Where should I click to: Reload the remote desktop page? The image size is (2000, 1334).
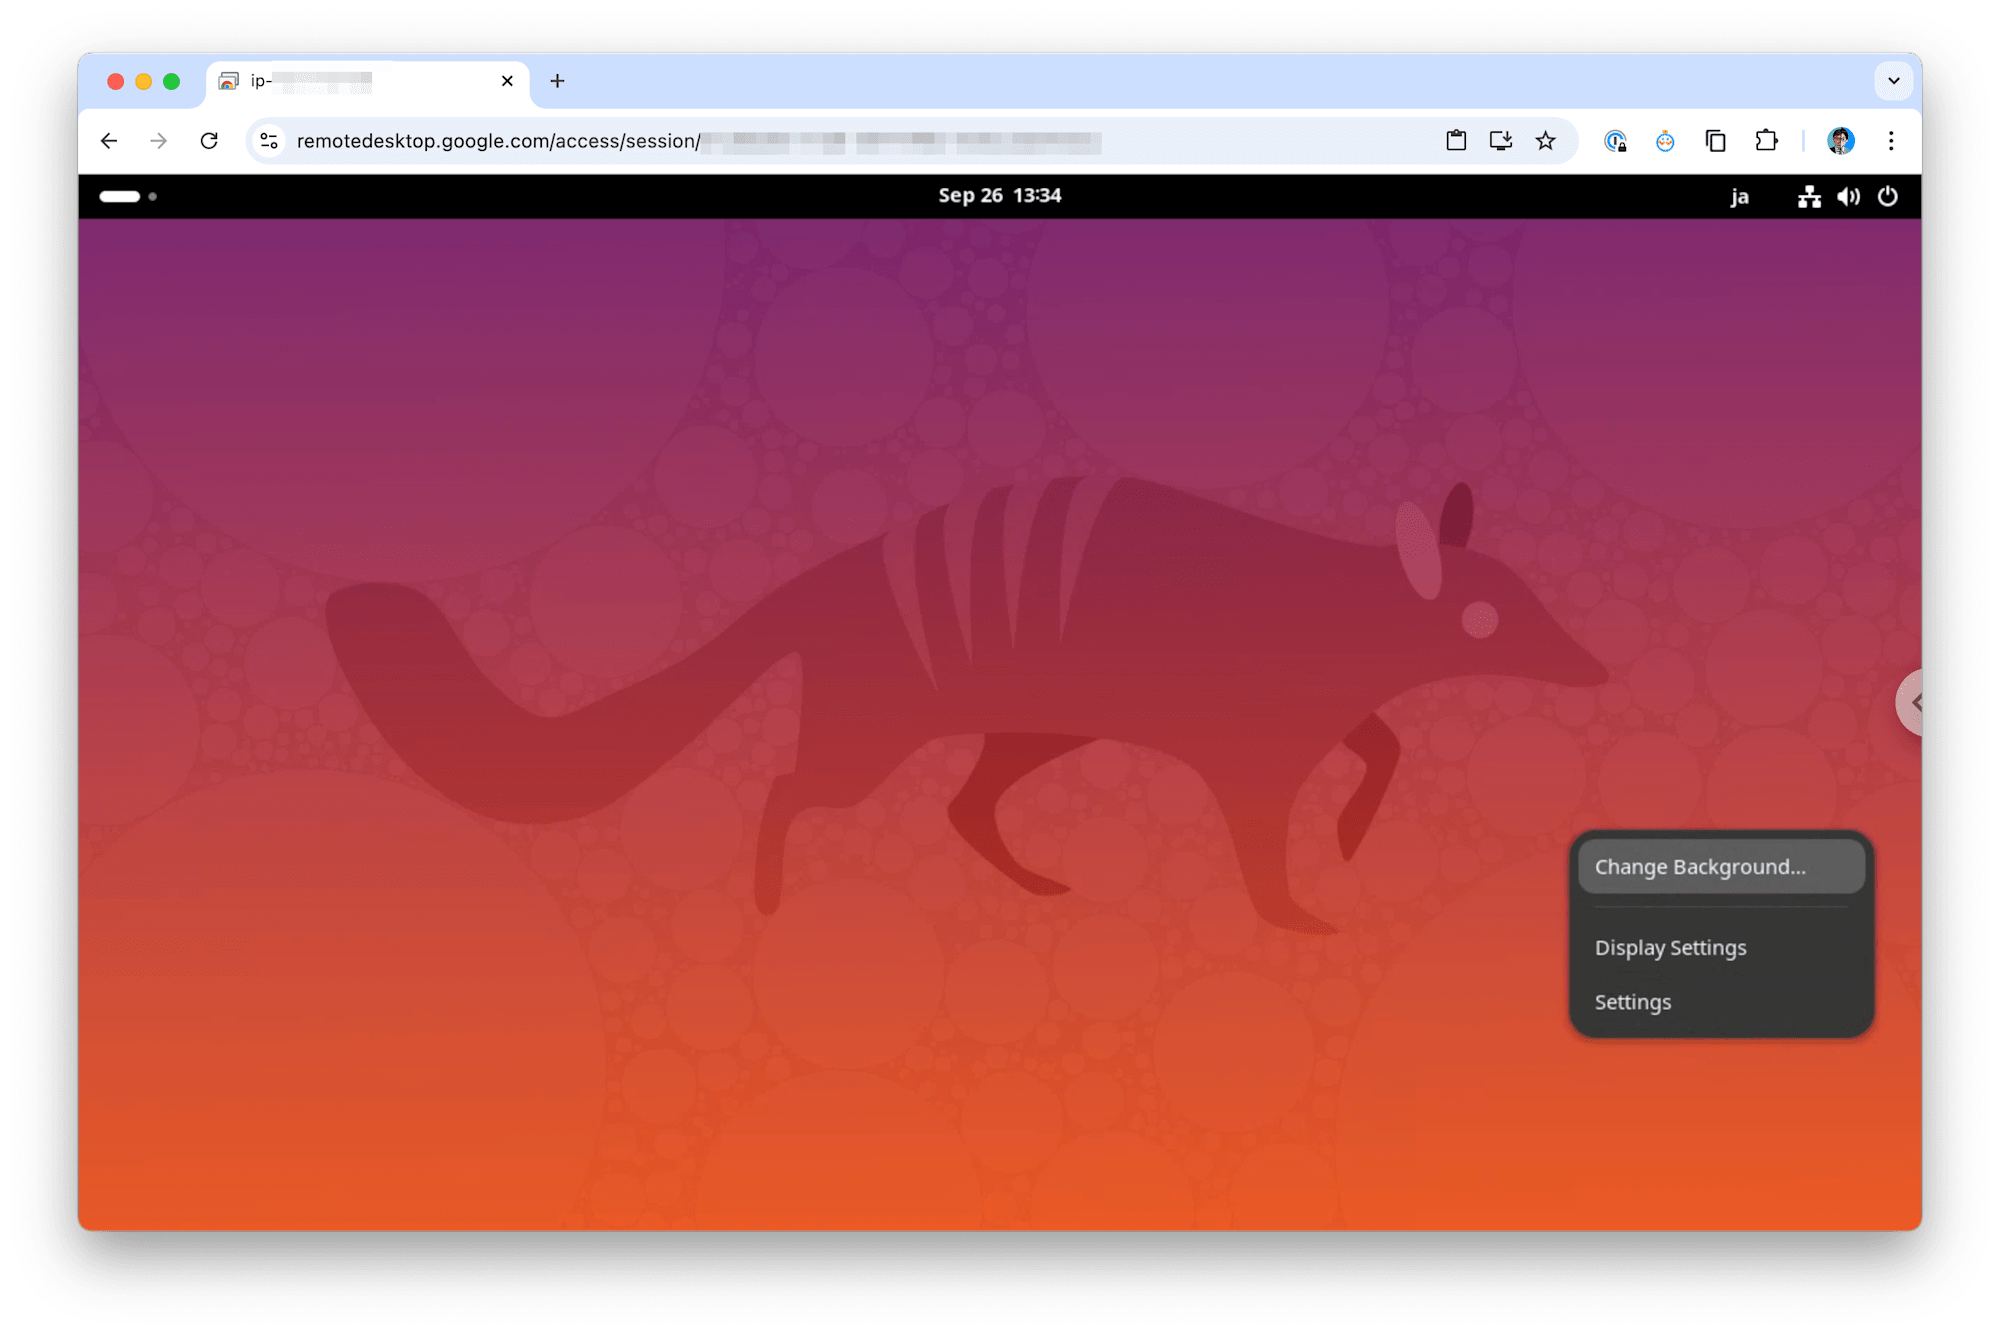[209, 141]
